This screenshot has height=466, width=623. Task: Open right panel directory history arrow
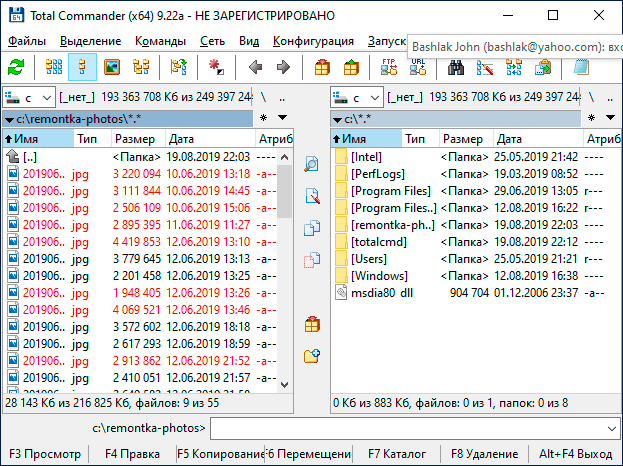pos(611,118)
